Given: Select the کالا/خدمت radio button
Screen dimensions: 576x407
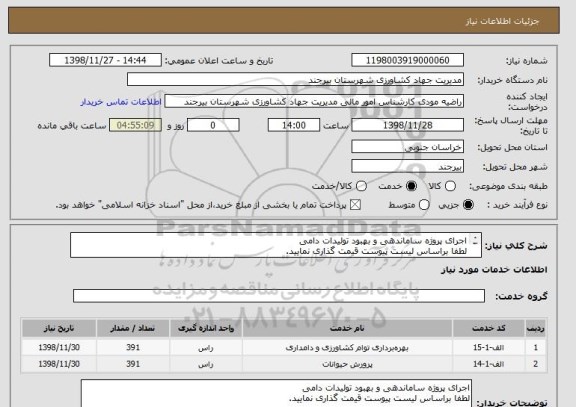Looking at the screenshot, I should (361, 186).
